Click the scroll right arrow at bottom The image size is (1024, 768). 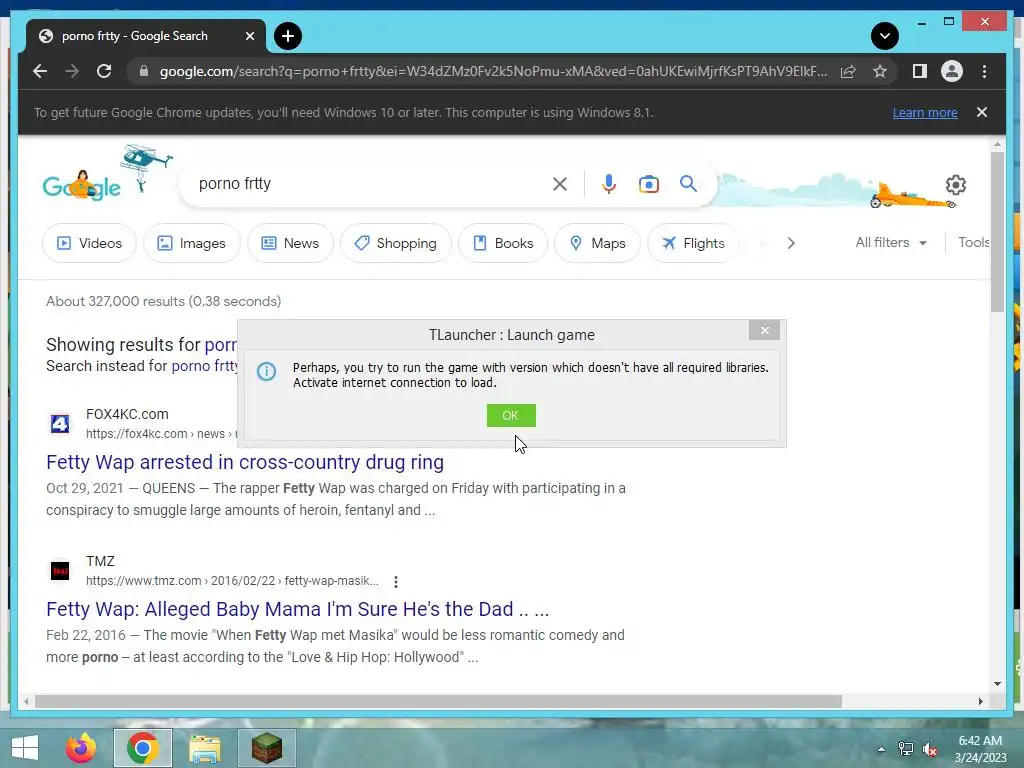coord(980,701)
